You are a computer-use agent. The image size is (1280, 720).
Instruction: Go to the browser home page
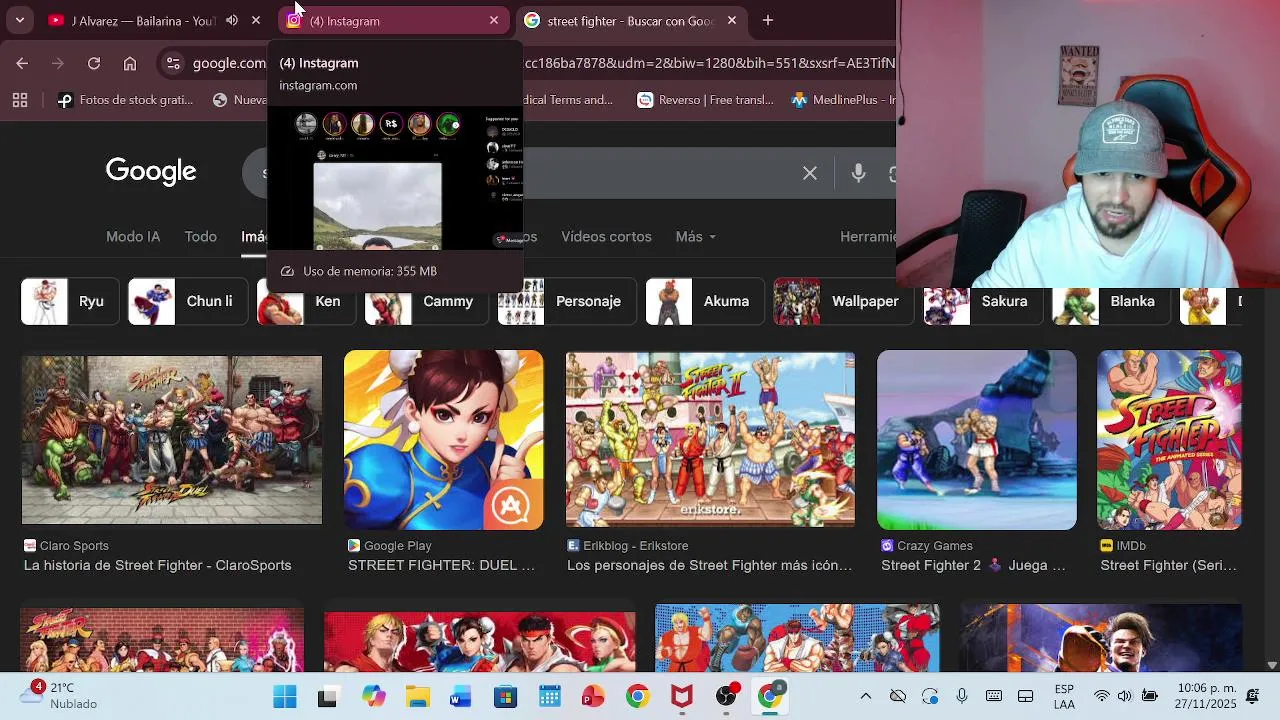(130, 63)
